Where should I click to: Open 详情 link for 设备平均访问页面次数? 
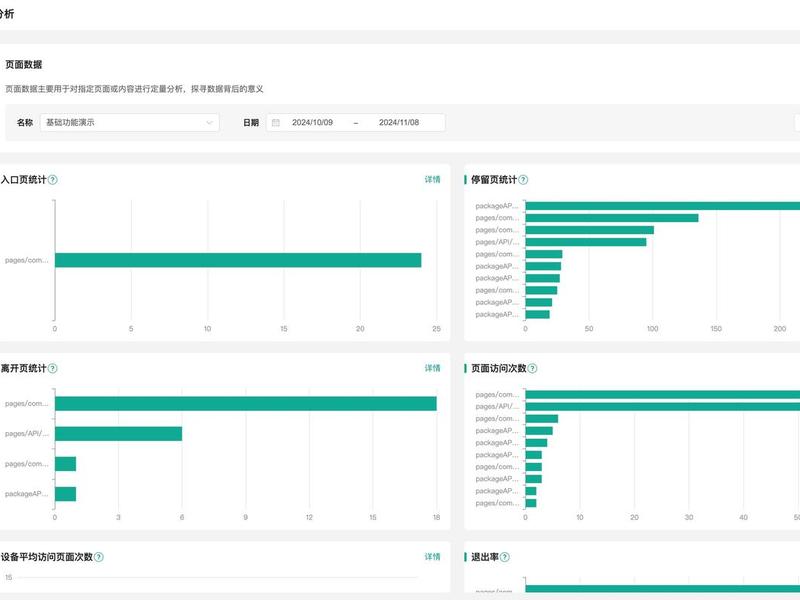(x=432, y=557)
